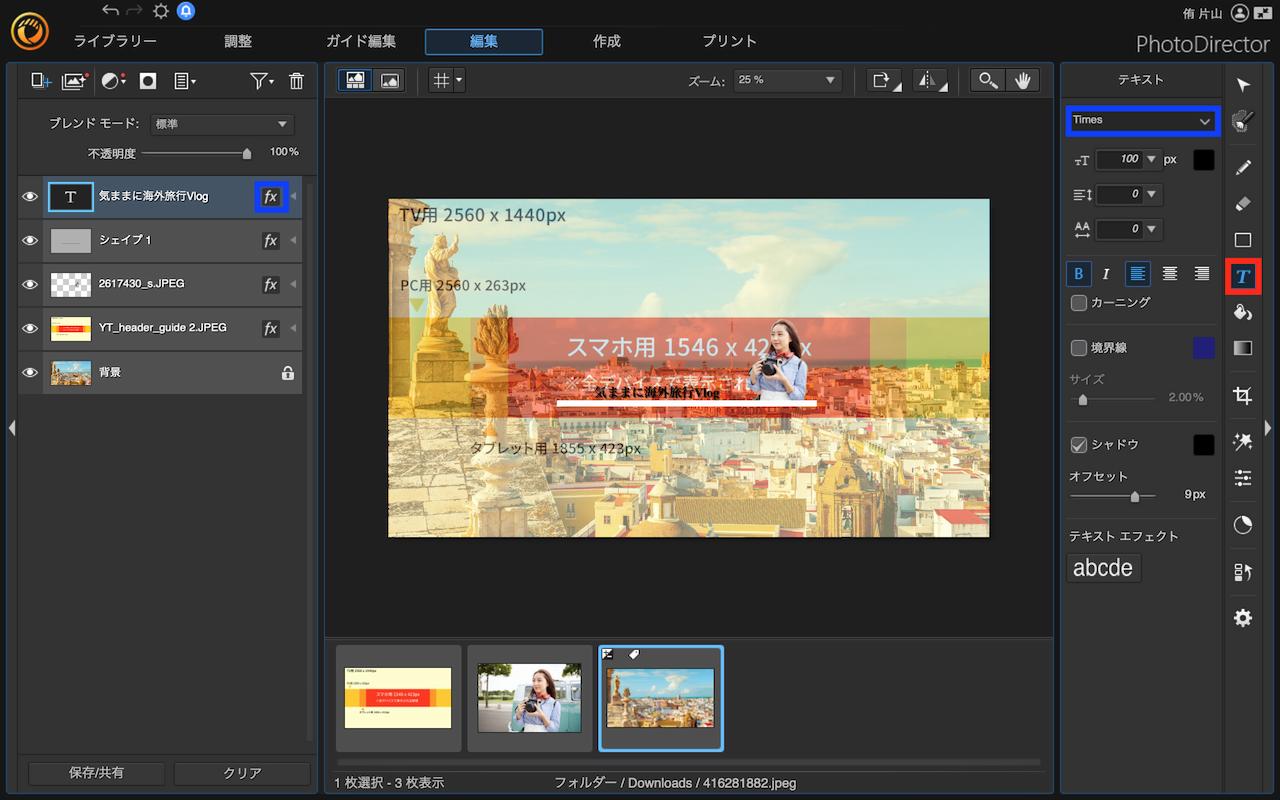Select the Crop tool
Screen dimensions: 1280x800
1243,396
